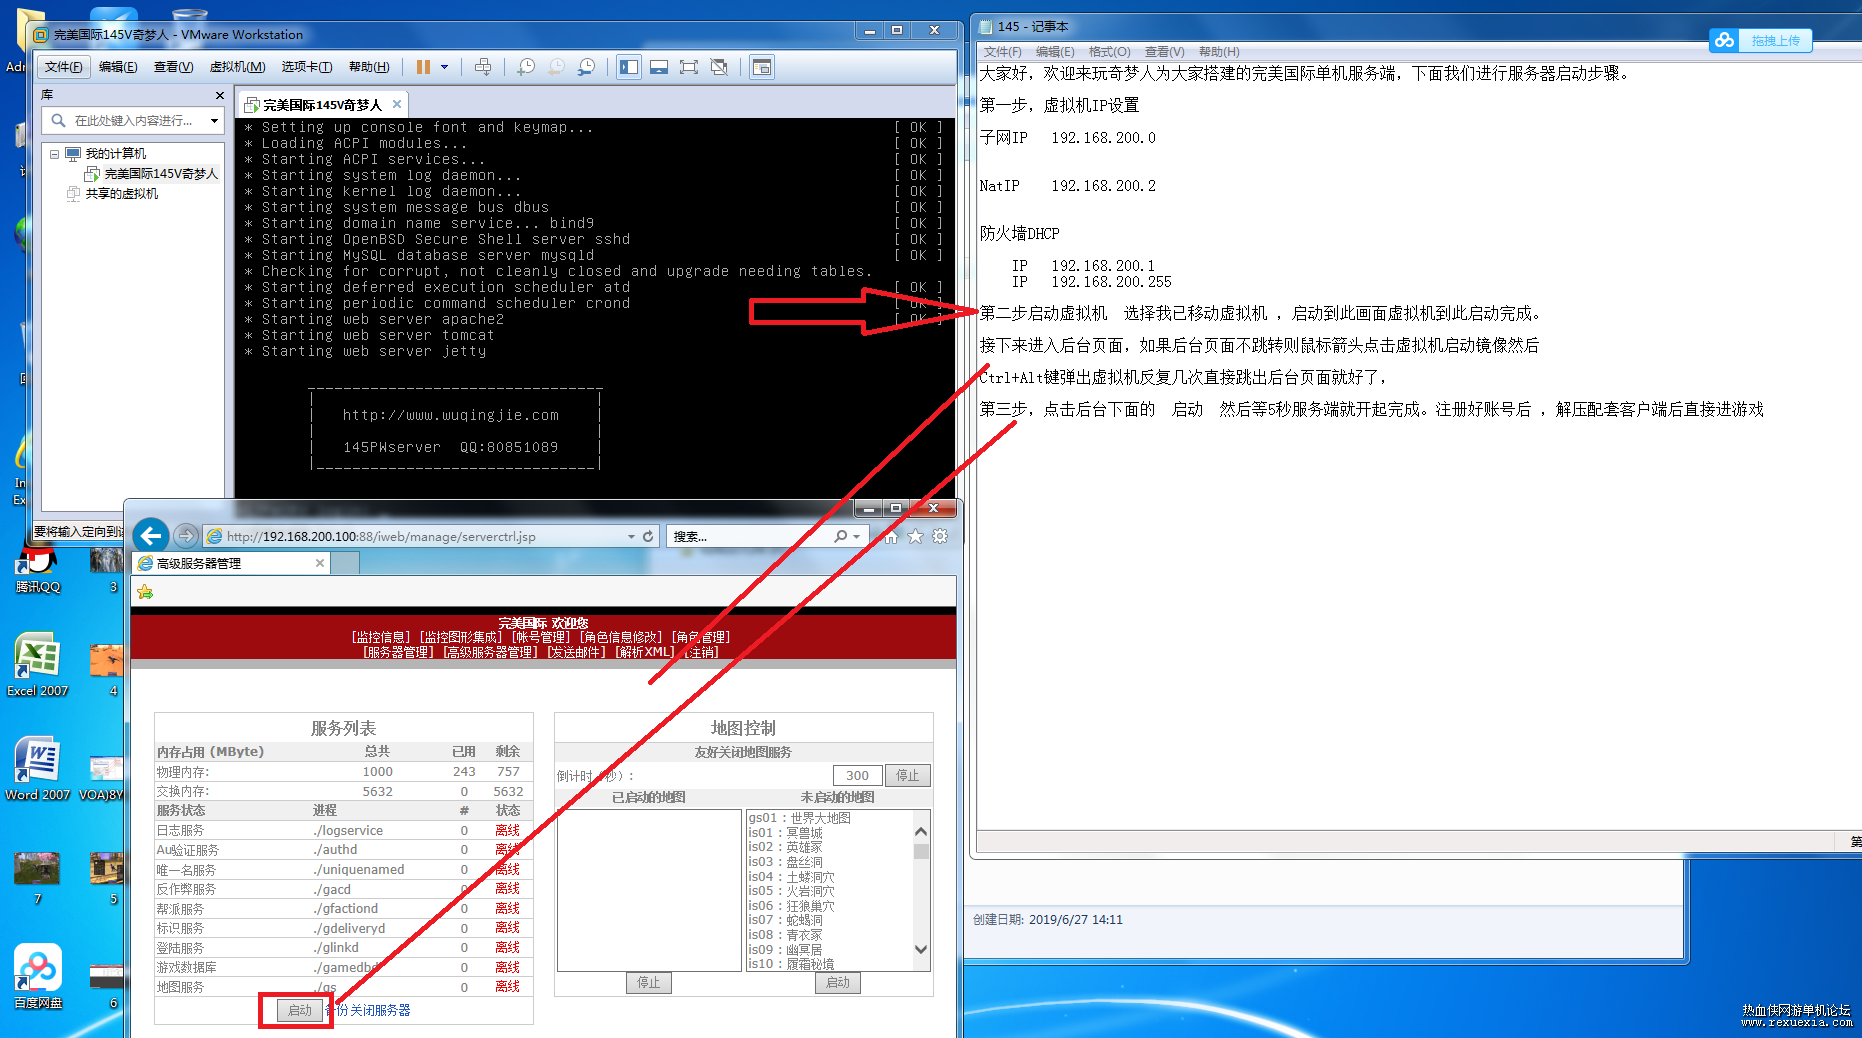
Task: Open the Excel 2007 desktop shortcut
Action: click(x=38, y=663)
